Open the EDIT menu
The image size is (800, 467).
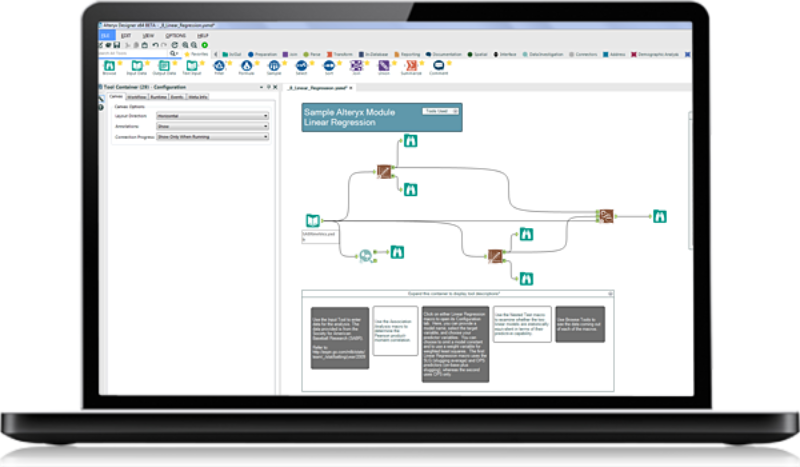tap(126, 36)
